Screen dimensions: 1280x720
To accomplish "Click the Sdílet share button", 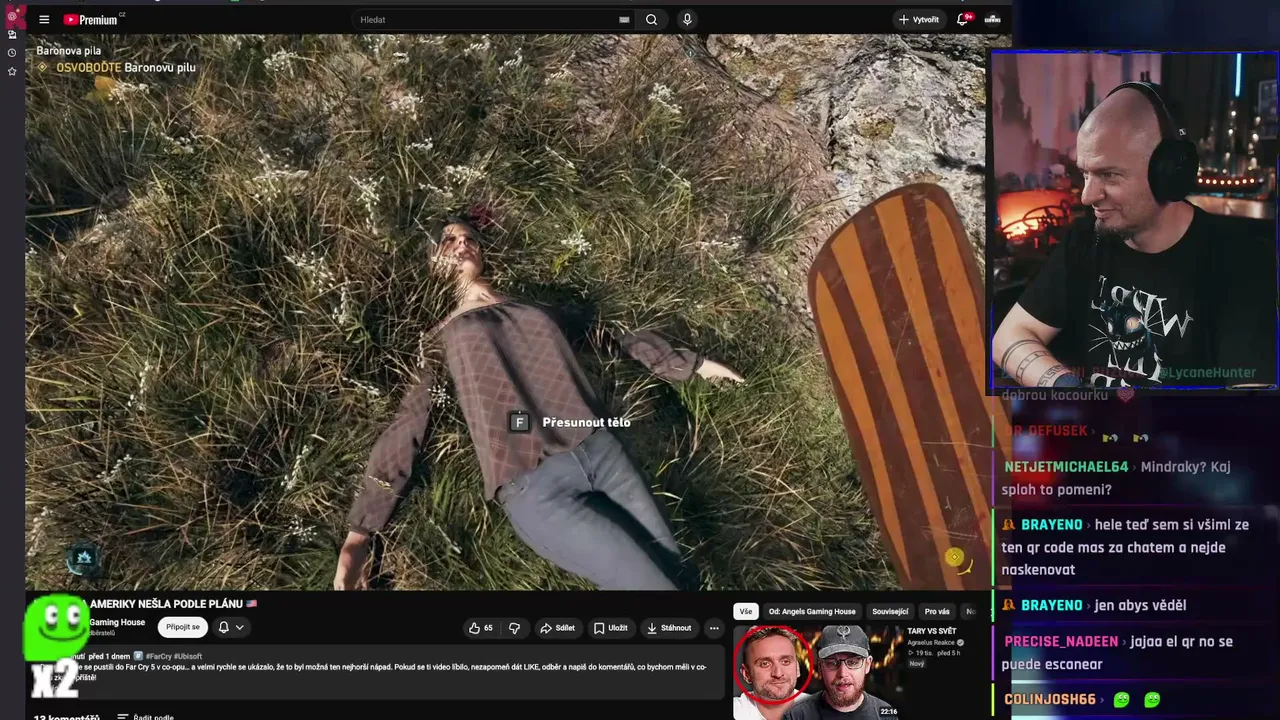I will coord(557,628).
